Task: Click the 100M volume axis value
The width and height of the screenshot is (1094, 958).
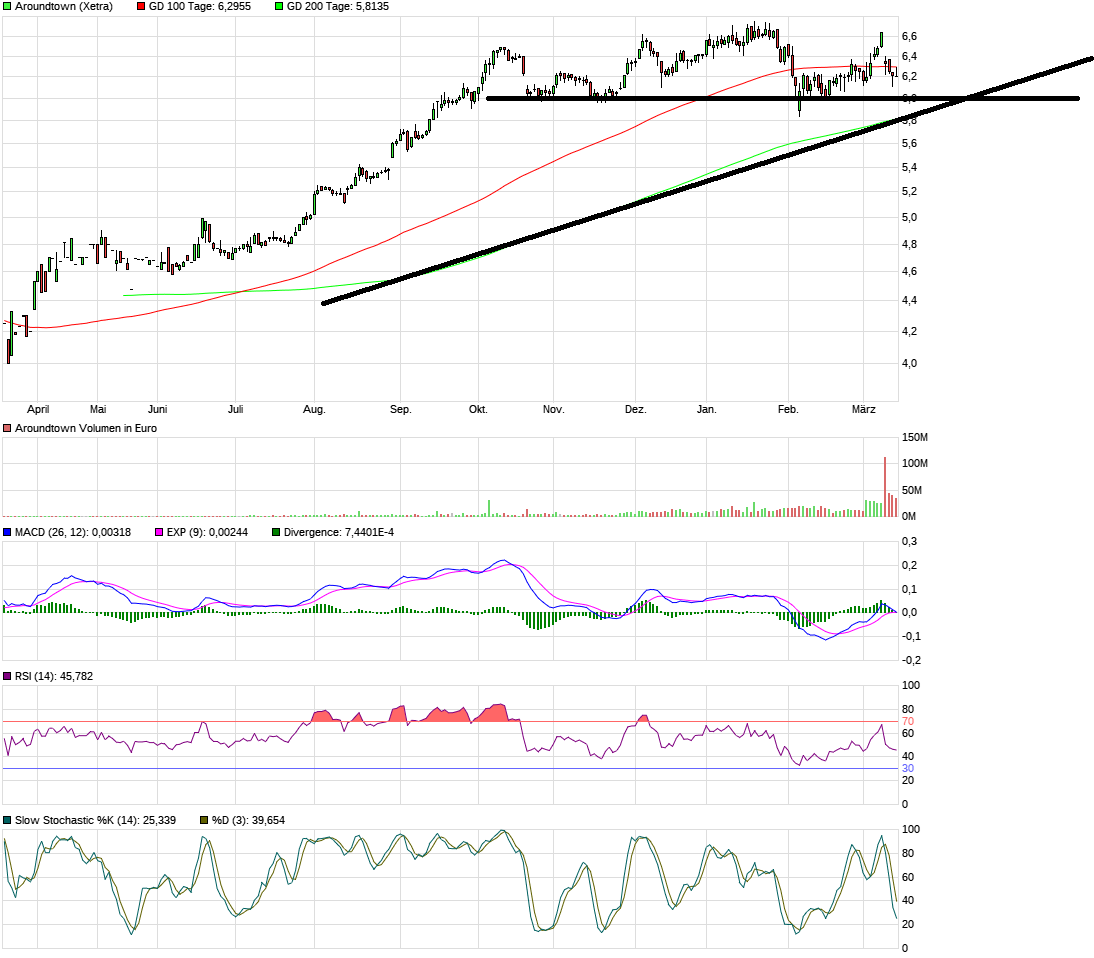Action: (915, 463)
